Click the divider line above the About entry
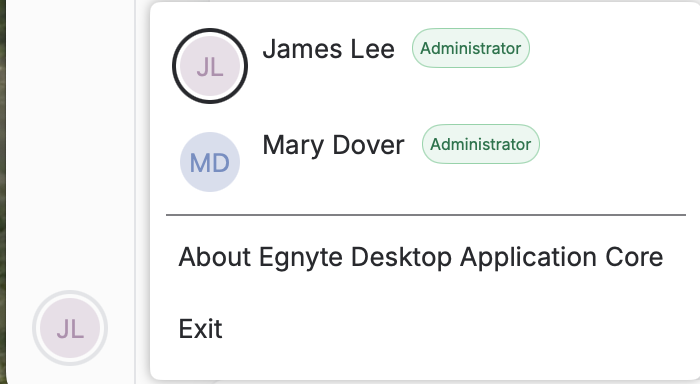This screenshot has height=384, width=700. pos(426,215)
